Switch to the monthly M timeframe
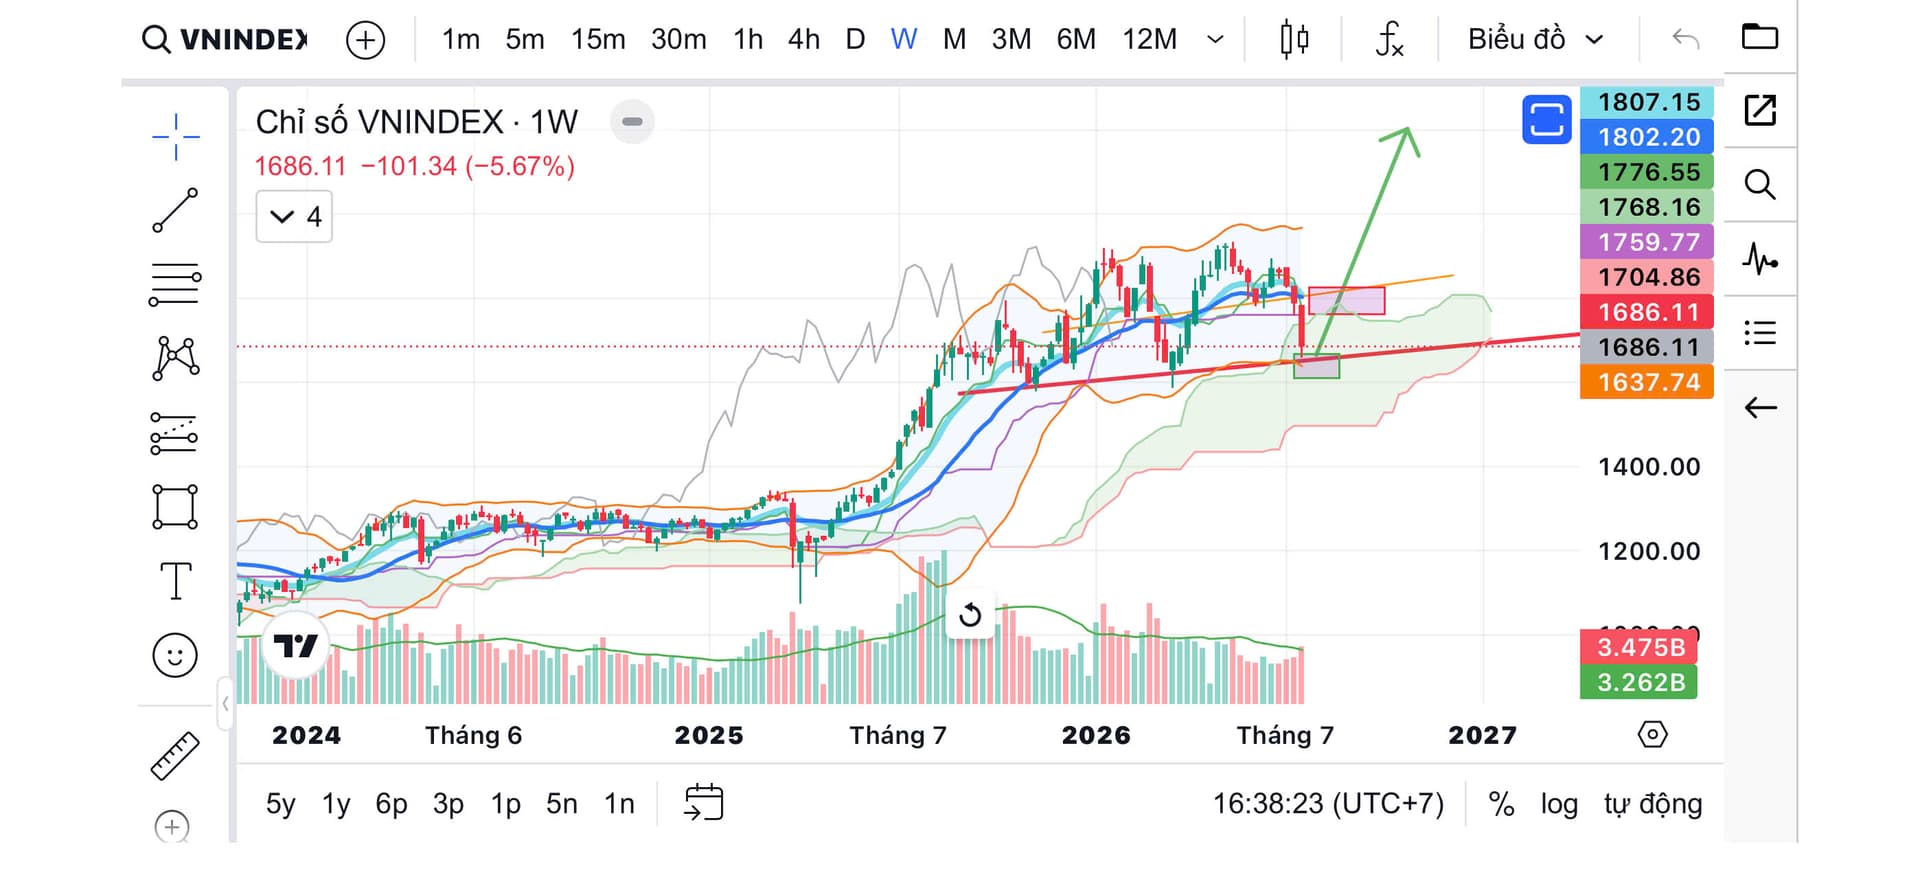1920x886 pixels. (955, 39)
